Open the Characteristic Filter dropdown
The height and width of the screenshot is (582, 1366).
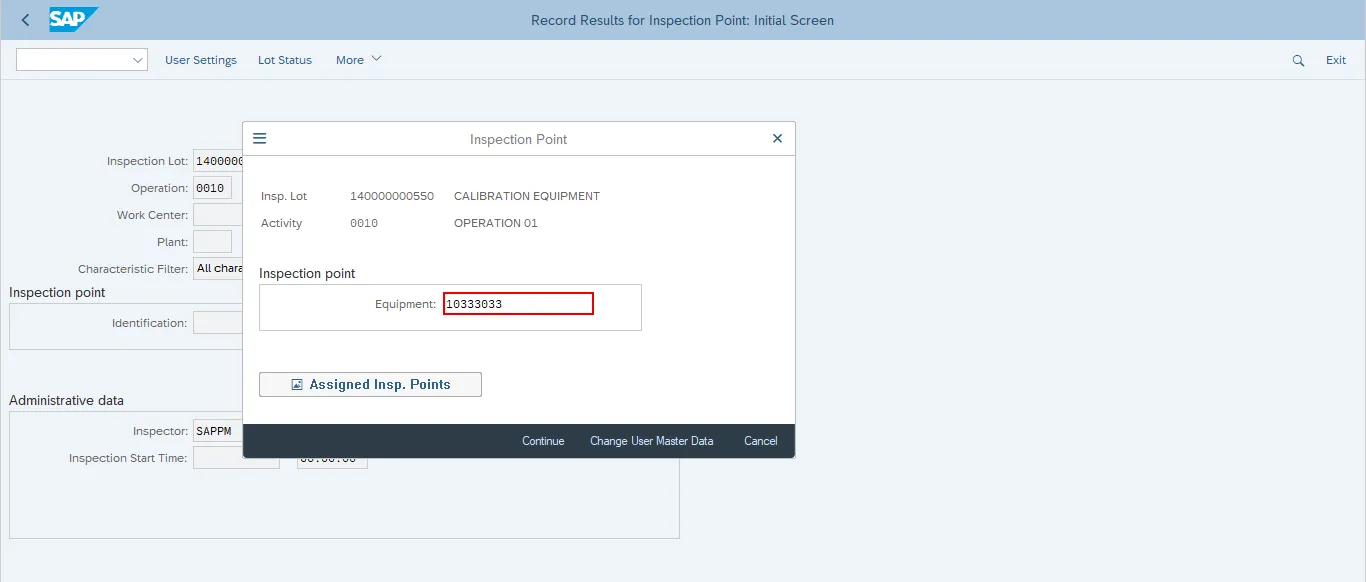pos(218,268)
